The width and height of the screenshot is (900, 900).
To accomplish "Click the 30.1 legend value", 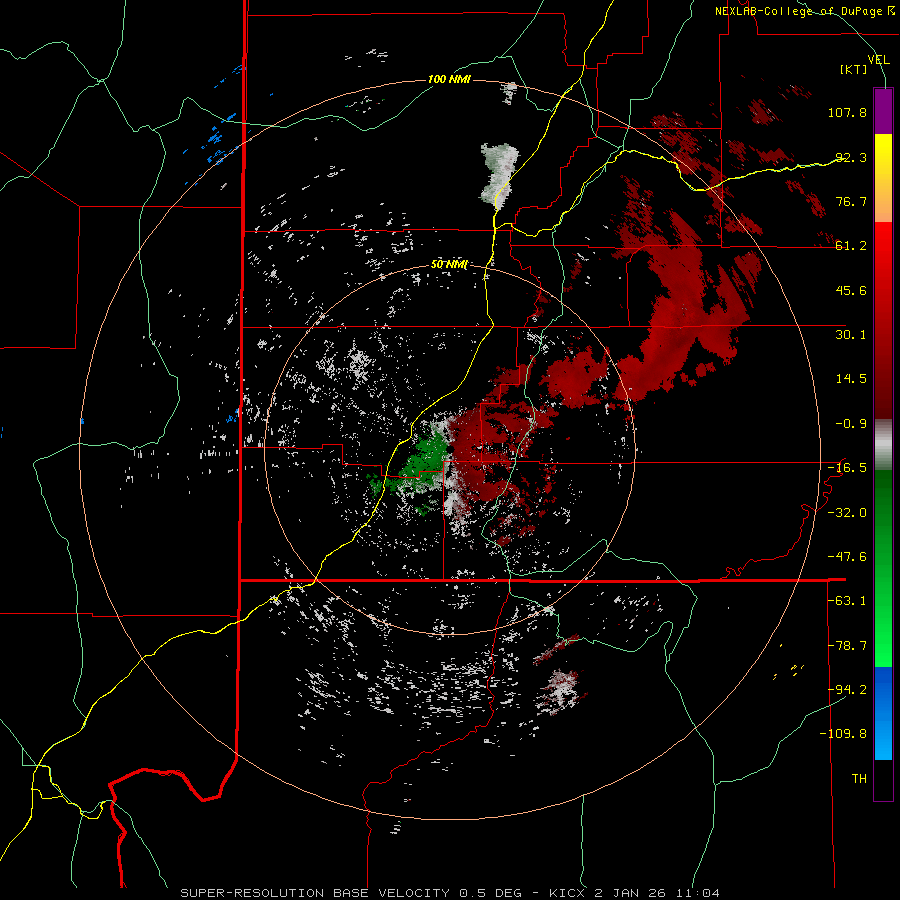I will (851, 335).
